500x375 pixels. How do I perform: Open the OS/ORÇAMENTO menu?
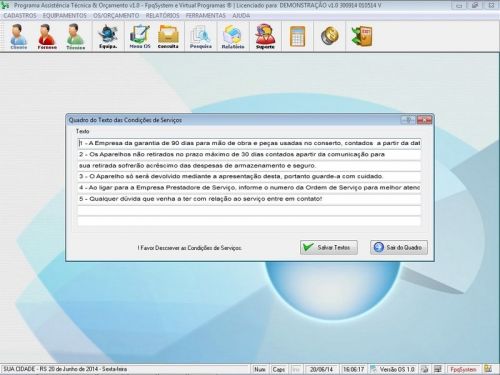point(116,16)
